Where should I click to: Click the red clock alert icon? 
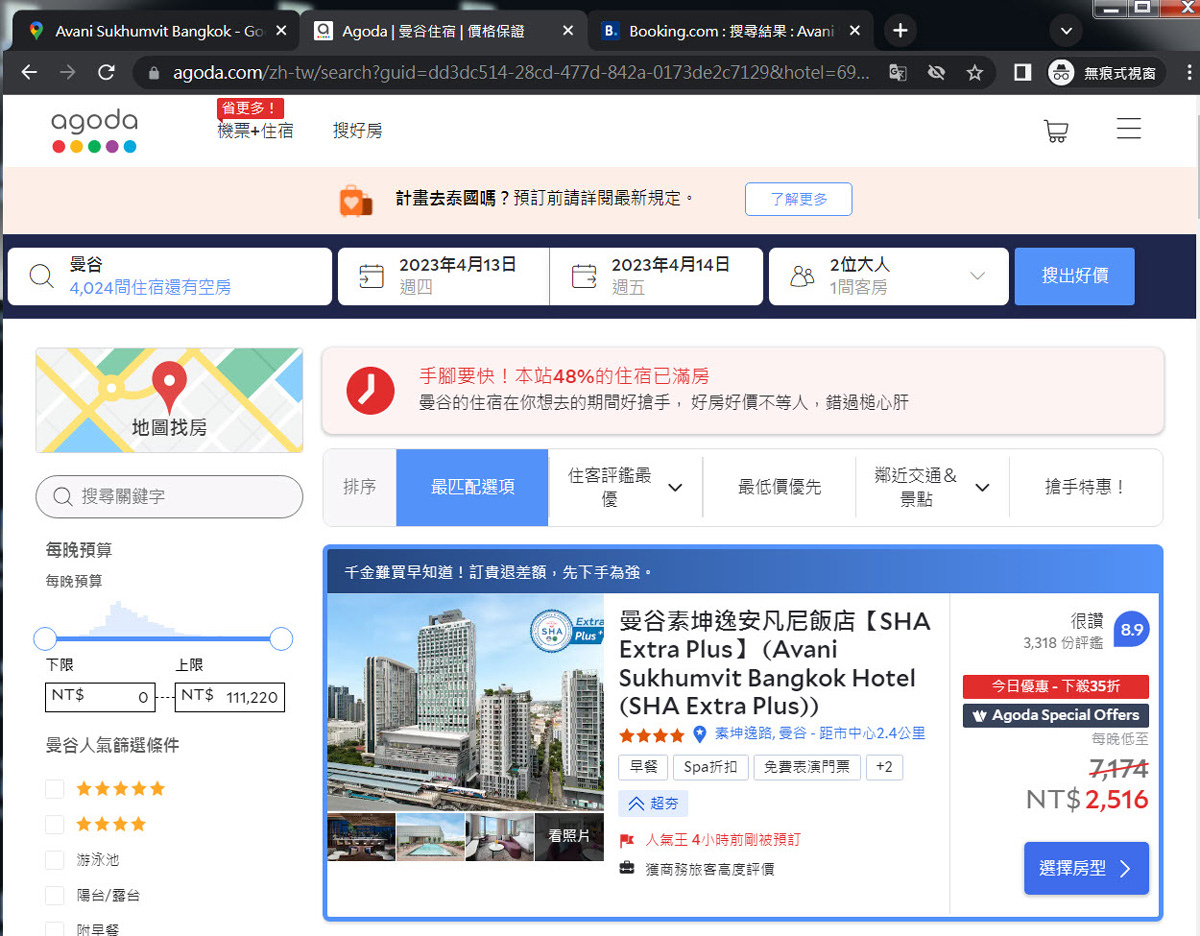370,390
